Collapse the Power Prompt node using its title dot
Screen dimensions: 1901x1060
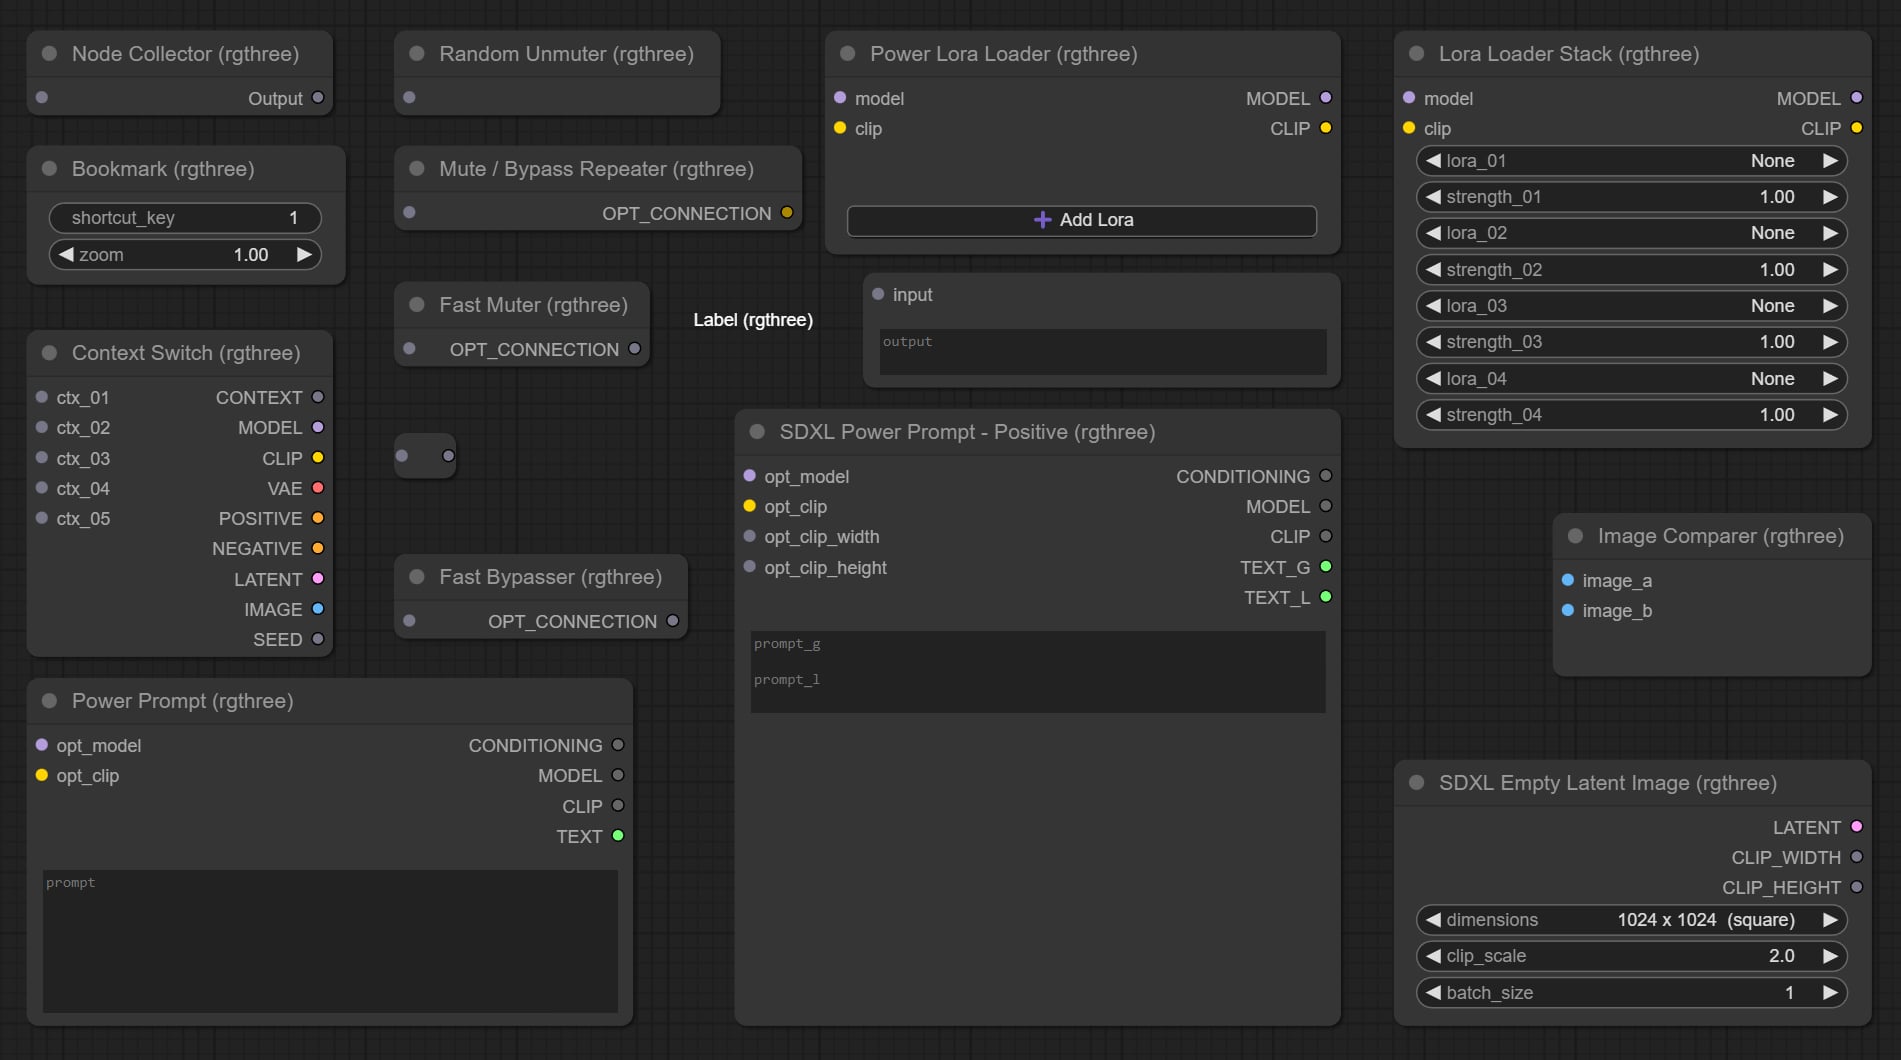click(x=49, y=701)
